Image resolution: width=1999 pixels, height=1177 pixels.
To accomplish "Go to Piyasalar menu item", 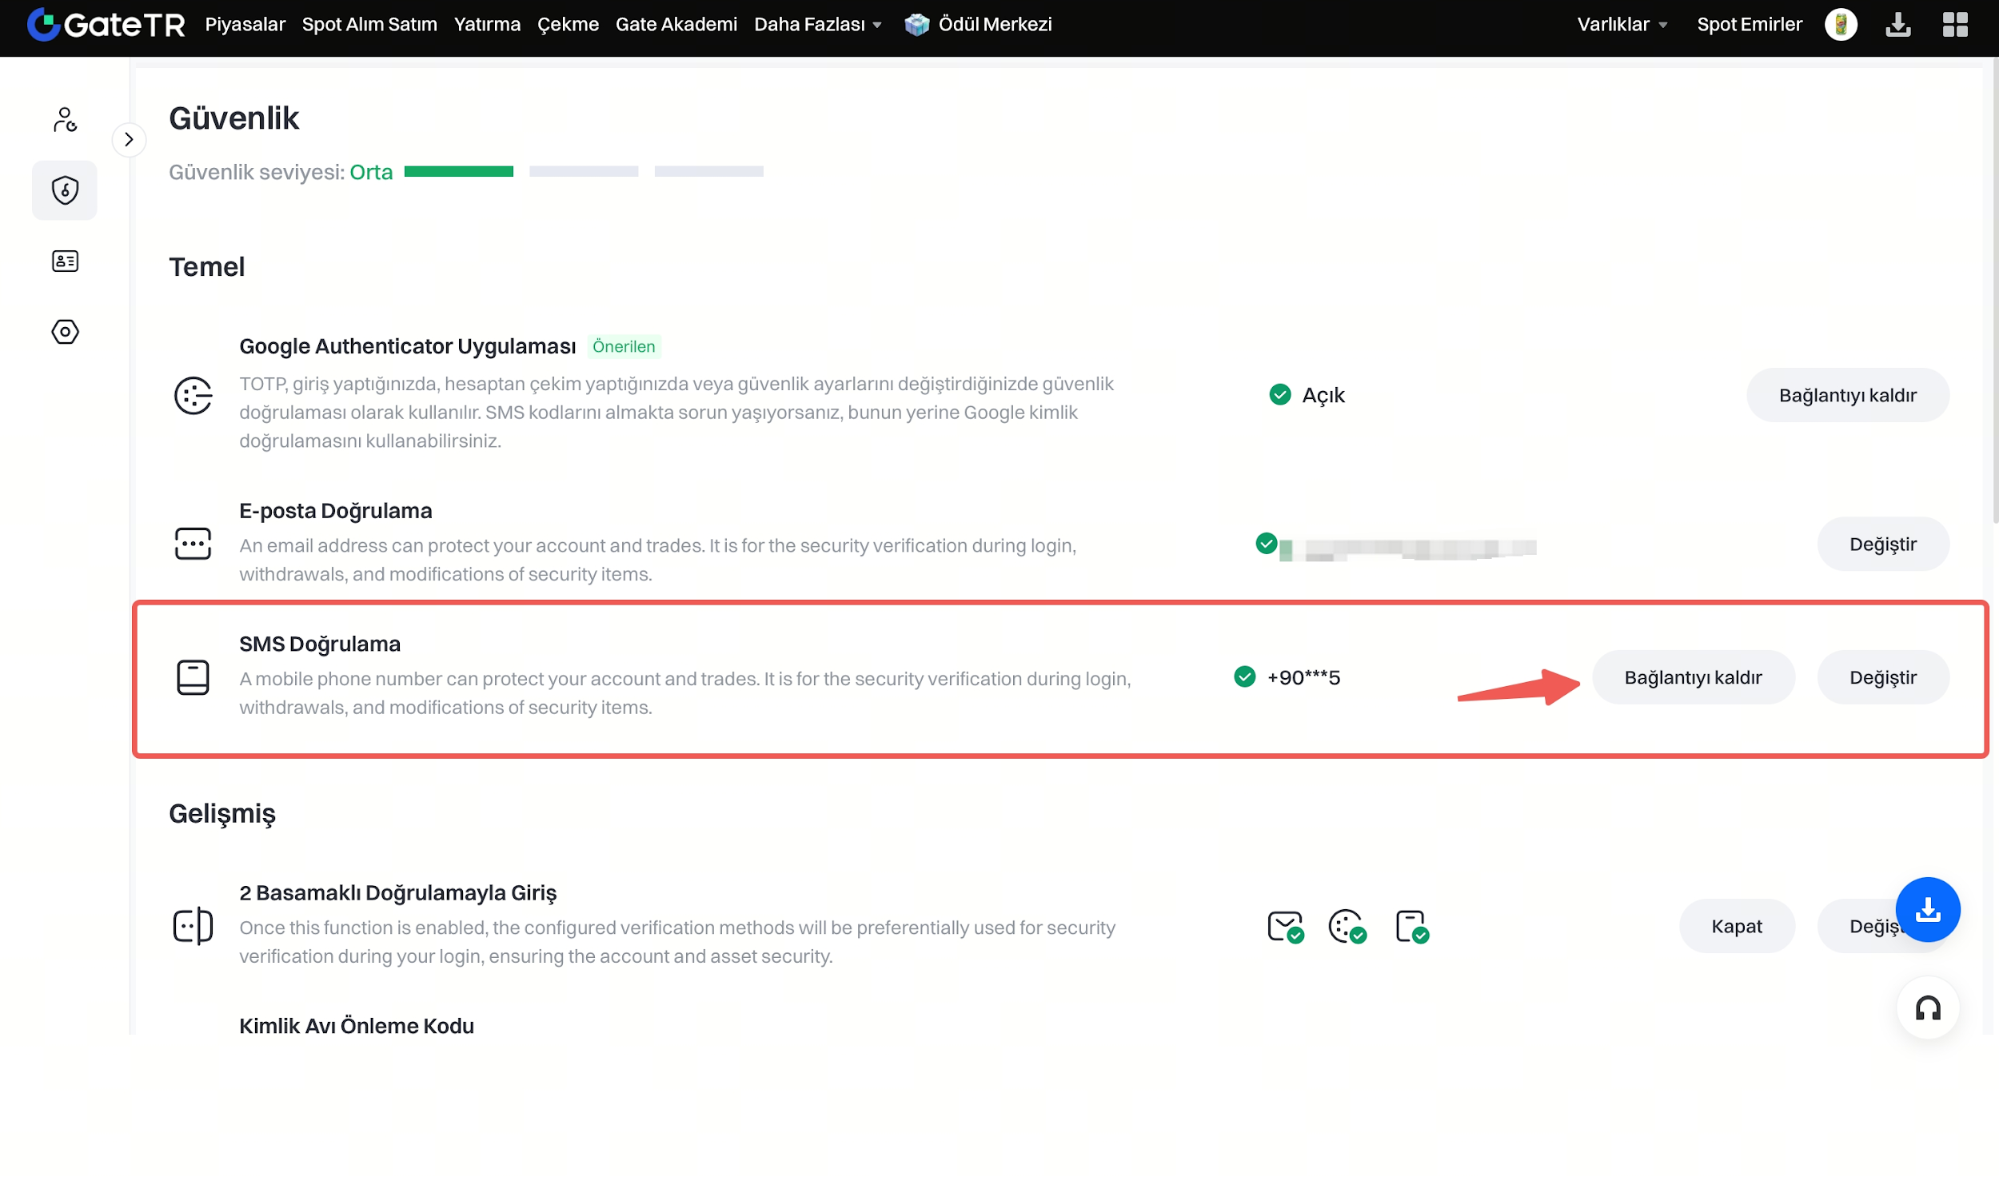I will click(245, 24).
